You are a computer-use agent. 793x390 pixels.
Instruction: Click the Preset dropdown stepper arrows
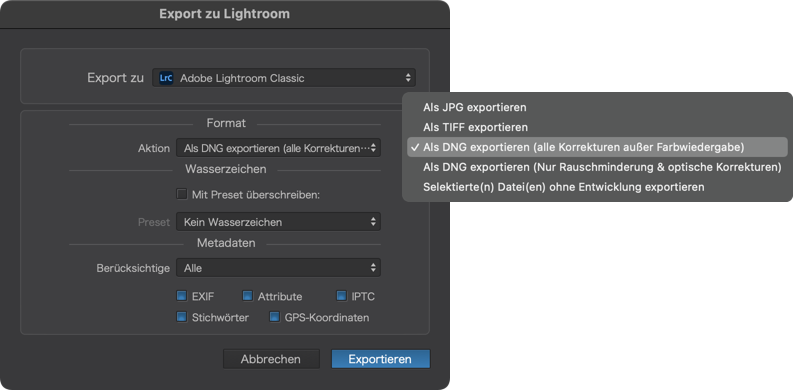pyautogui.click(x=373, y=222)
